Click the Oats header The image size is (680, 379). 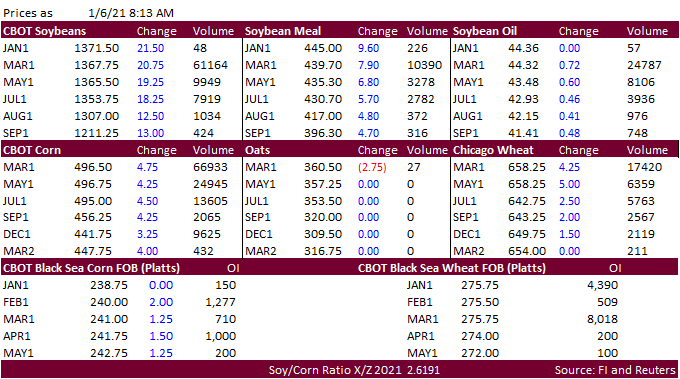pyautogui.click(x=257, y=150)
